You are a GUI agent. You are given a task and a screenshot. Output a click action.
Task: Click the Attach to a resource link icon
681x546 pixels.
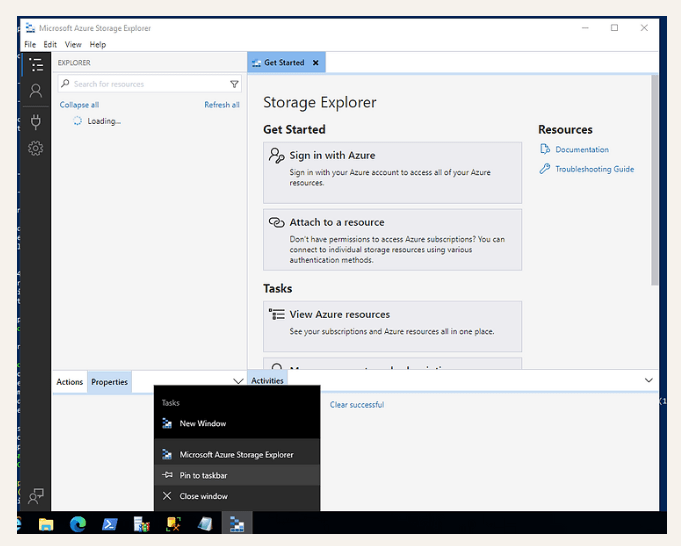tap(276, 222)
